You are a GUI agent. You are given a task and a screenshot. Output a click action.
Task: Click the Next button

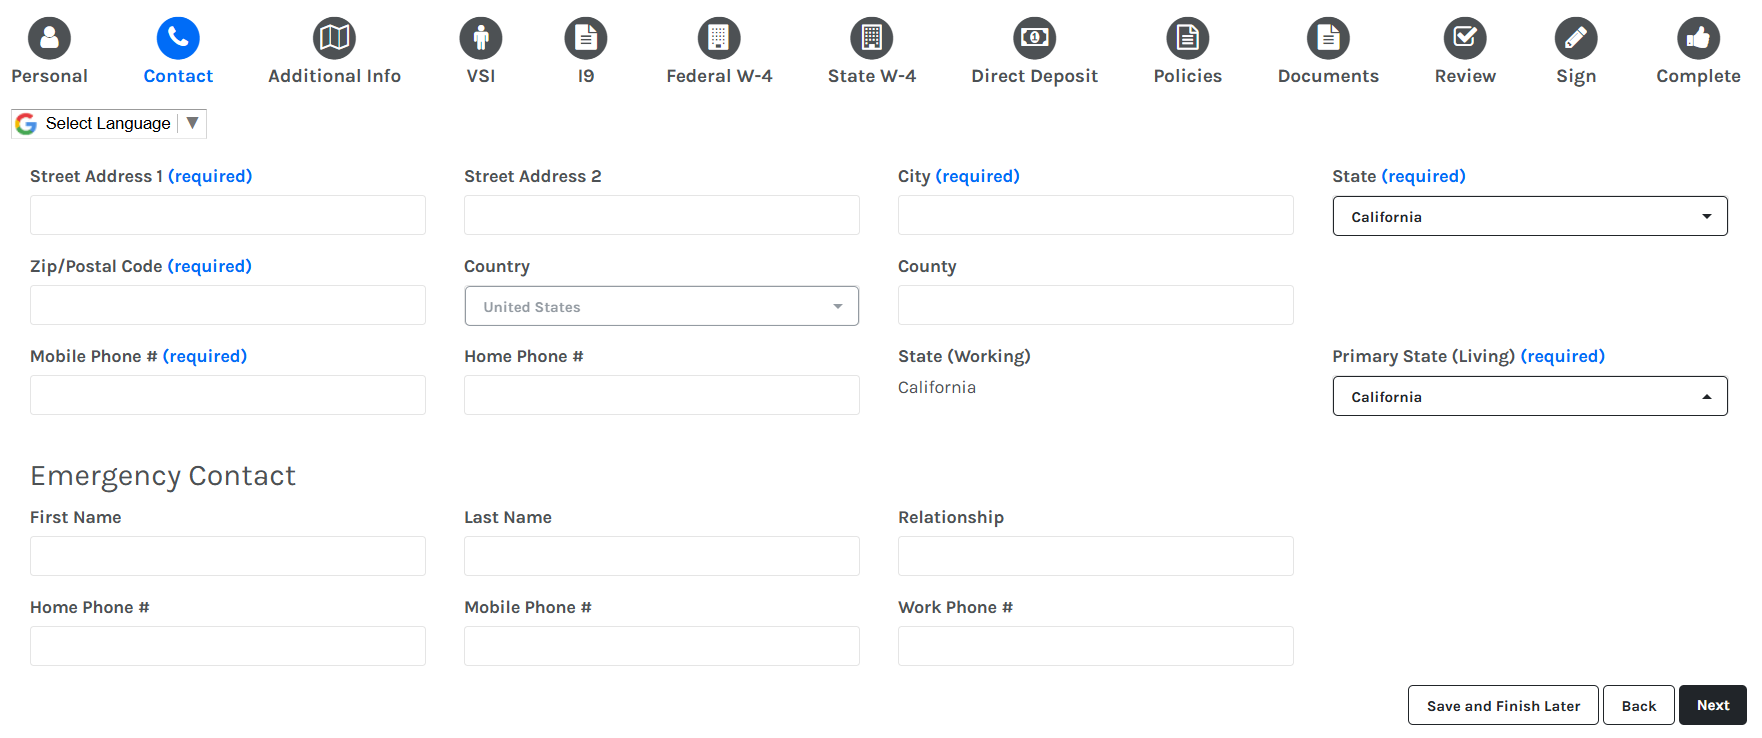click(x=1713, y=705)
